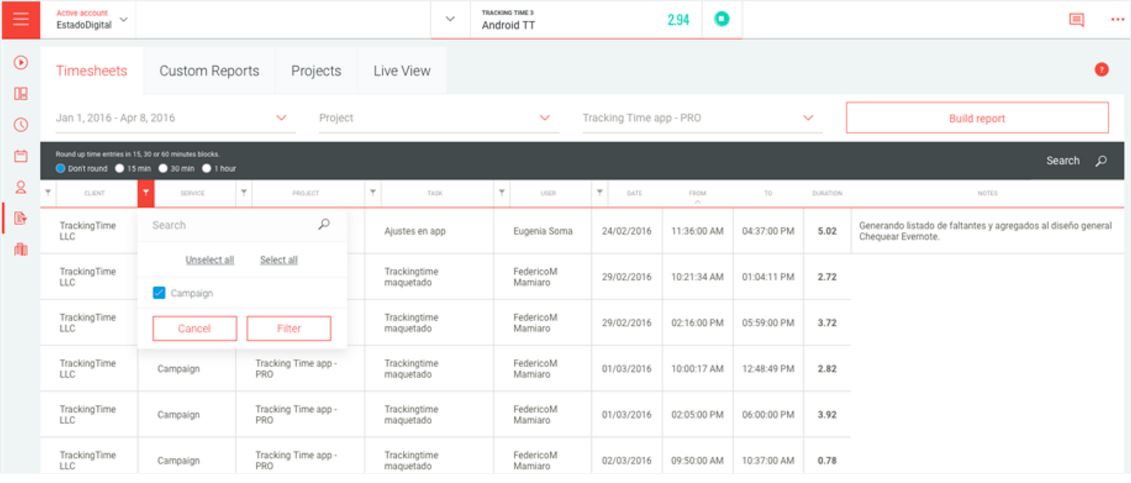Screen dimensions: 1131x483
Task: Click the 10:21:34 AM from time
Action: click(x=697, y=277)
